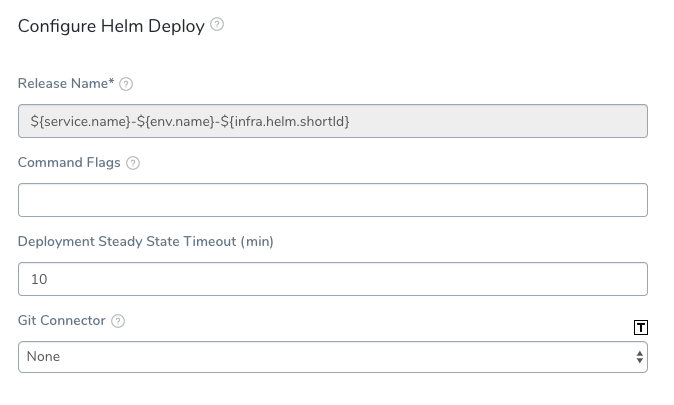Screen dimensions: 674x405
Task: Click the Git Connector label text
Action: 61,321
